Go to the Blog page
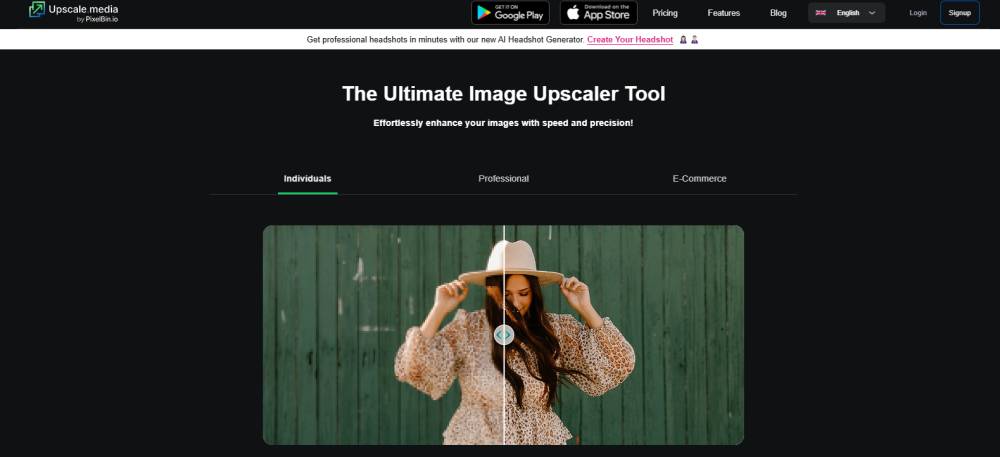 (778, 13)
